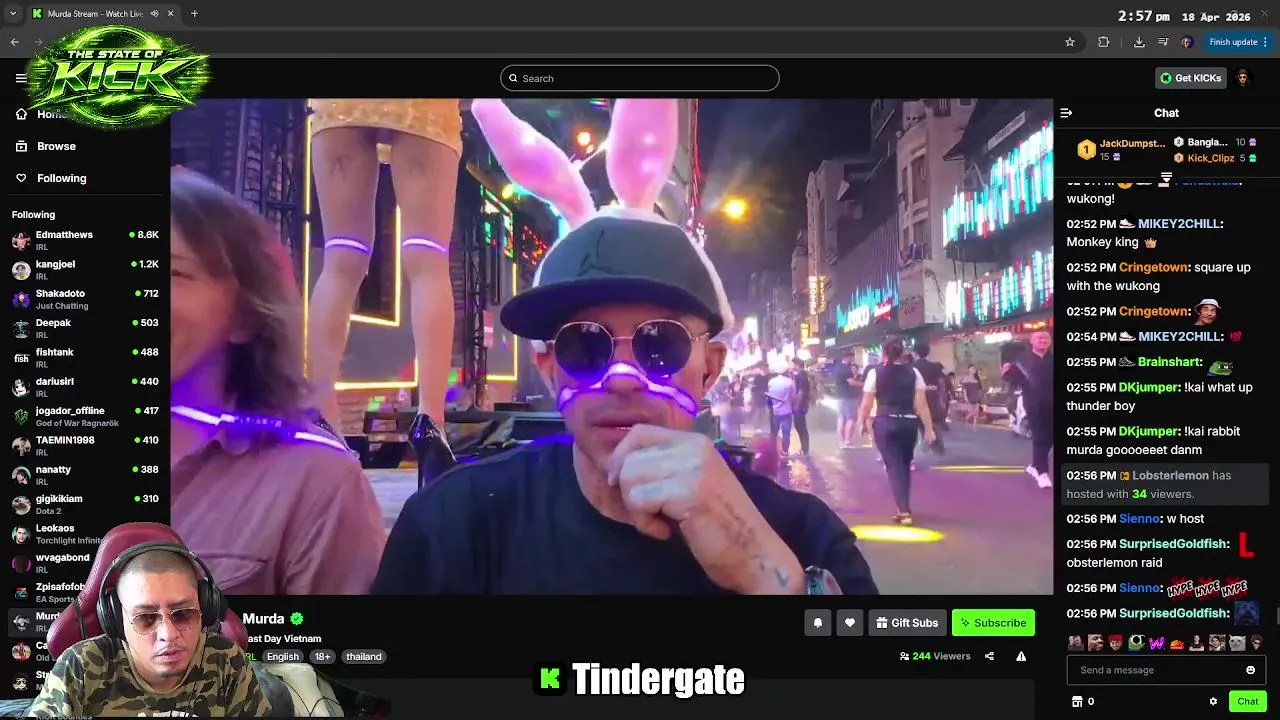Open the browser extensions puzzle icon
Image resolution: width=1280 pixels, height=720 pixels.
(1104, 42)
